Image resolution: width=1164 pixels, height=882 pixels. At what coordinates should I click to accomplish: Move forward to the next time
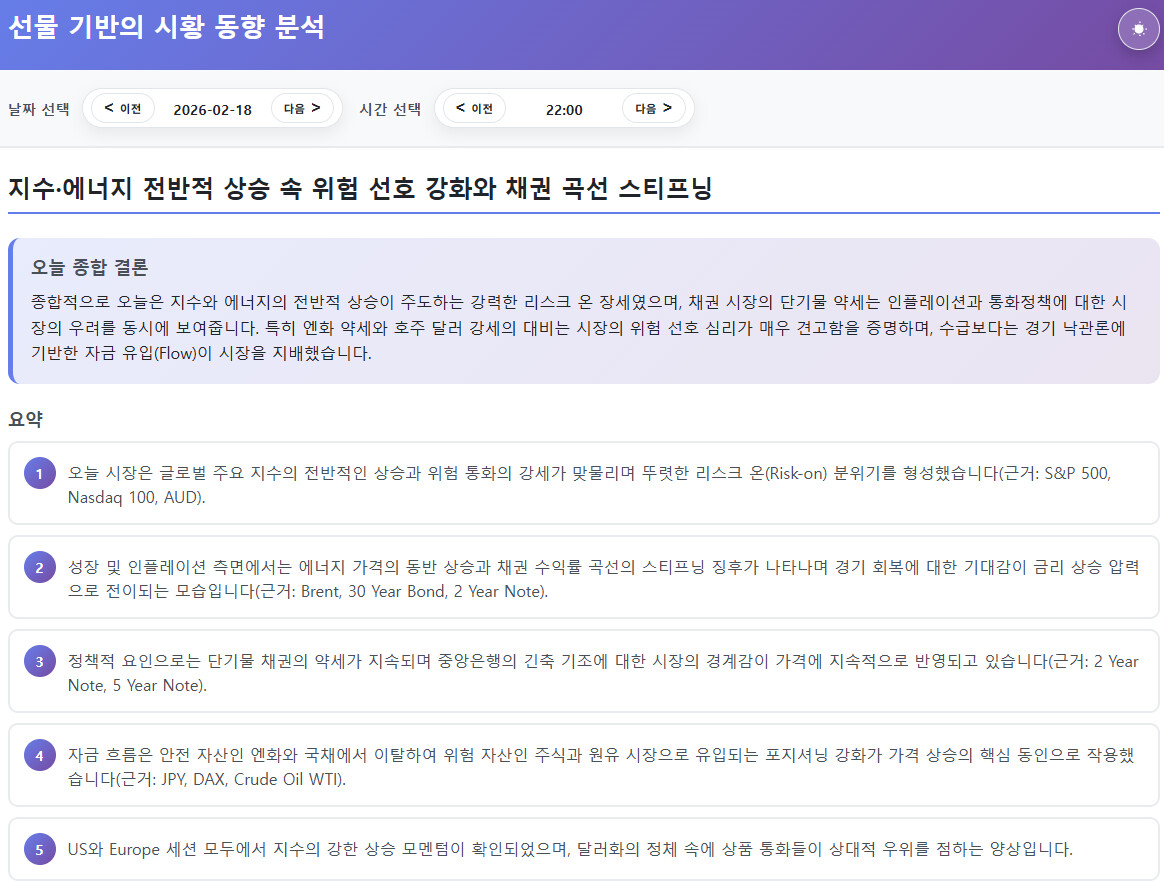coord(653,108)
